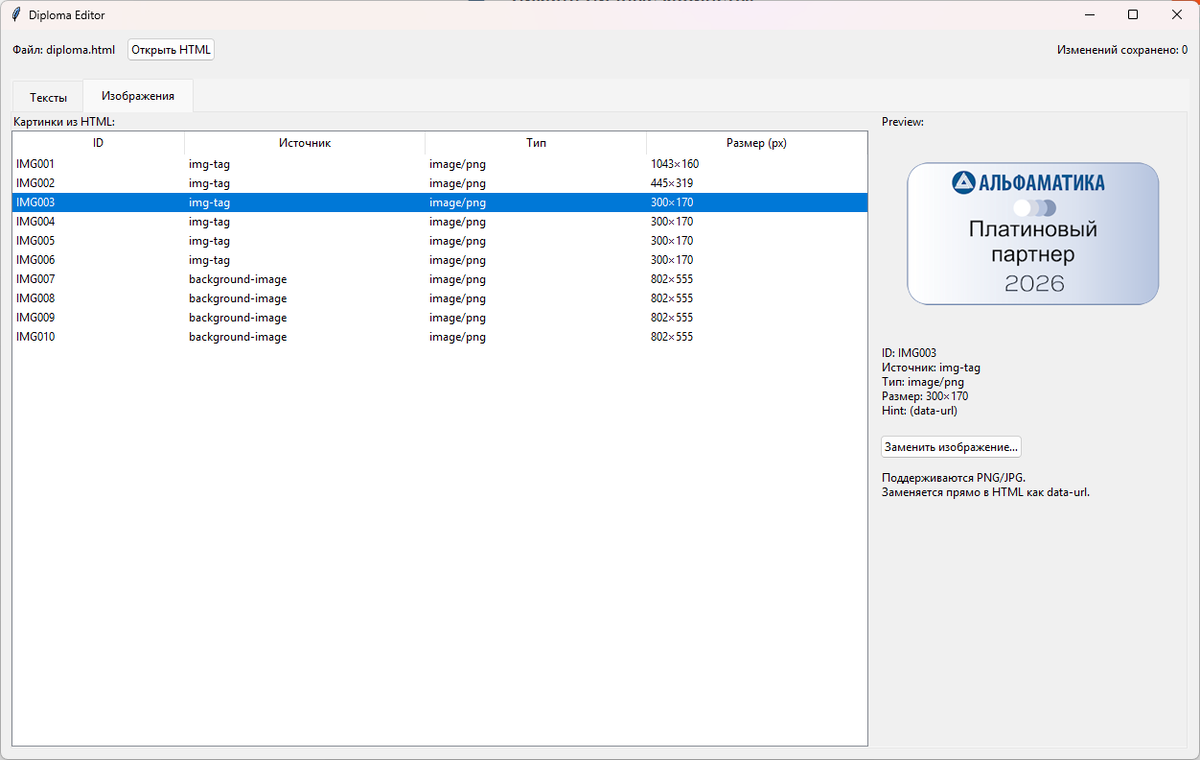Screen dimensions: 1200x760
Task: Click the Файл: diploma.html label
Action: (x=64, y=49)
